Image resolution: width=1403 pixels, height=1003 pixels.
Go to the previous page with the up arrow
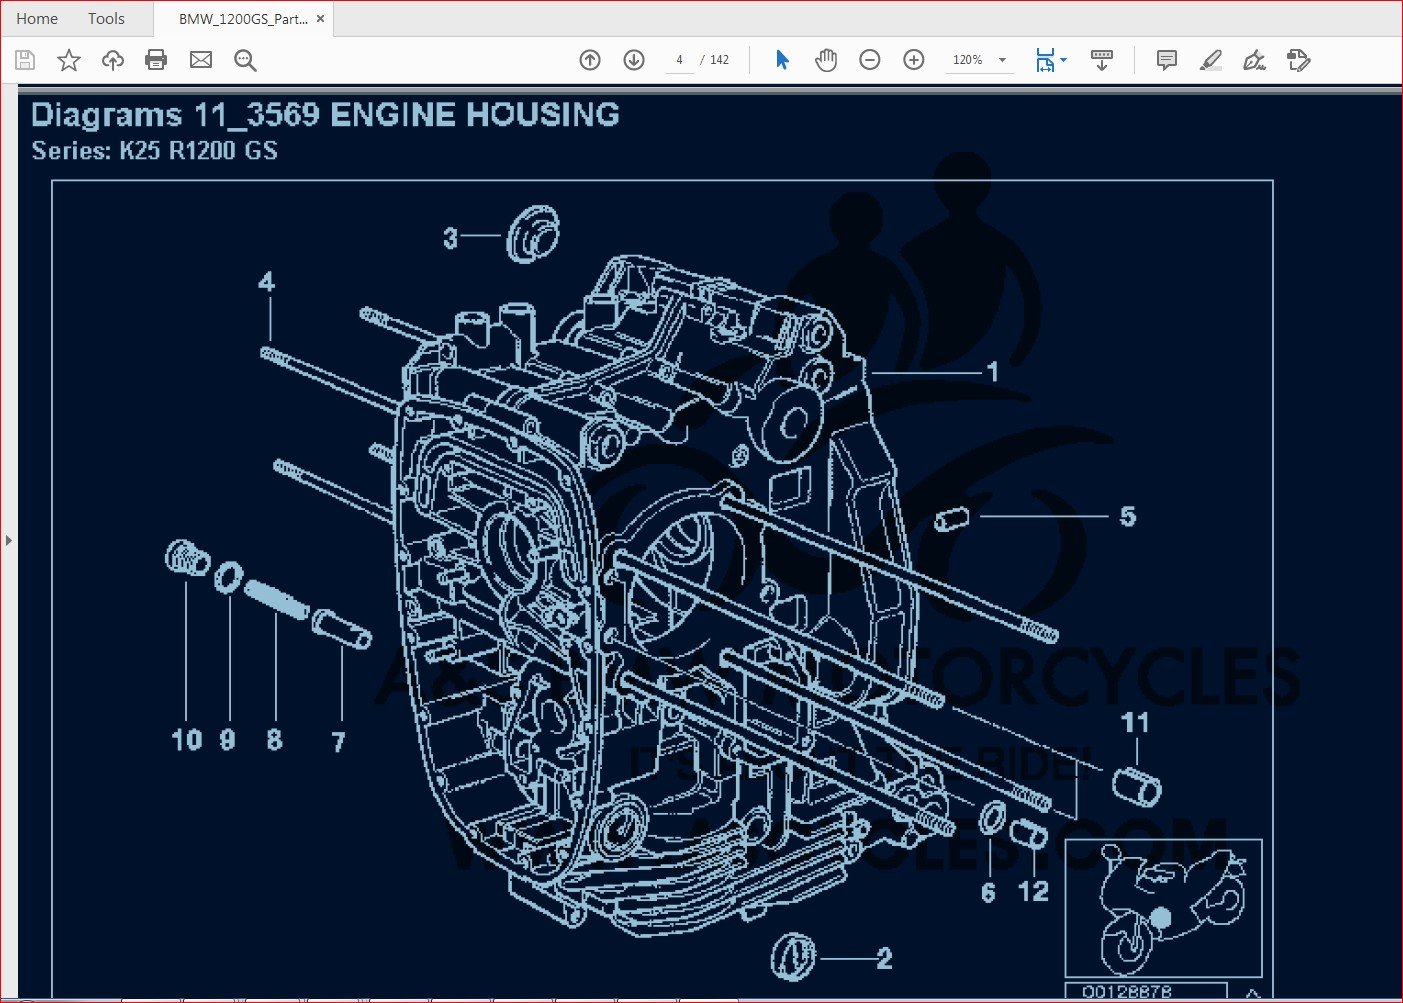pyautogui.click(x=590, y=60)
